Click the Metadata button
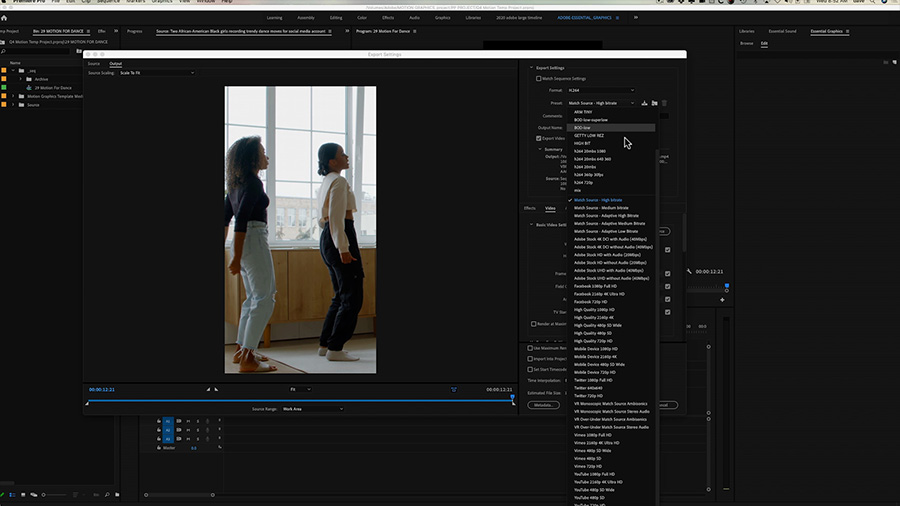This screenshot has height=506, width=900. coord(543,405)
